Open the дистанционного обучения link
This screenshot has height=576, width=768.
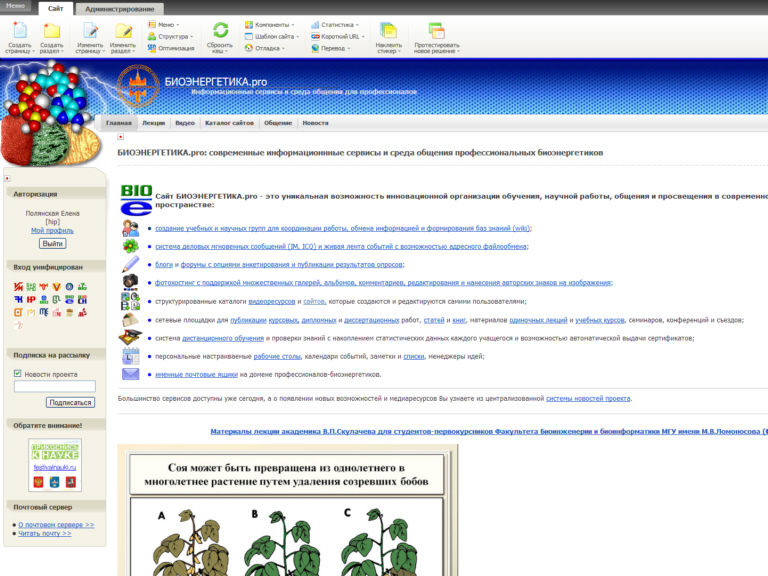(223, 338)
